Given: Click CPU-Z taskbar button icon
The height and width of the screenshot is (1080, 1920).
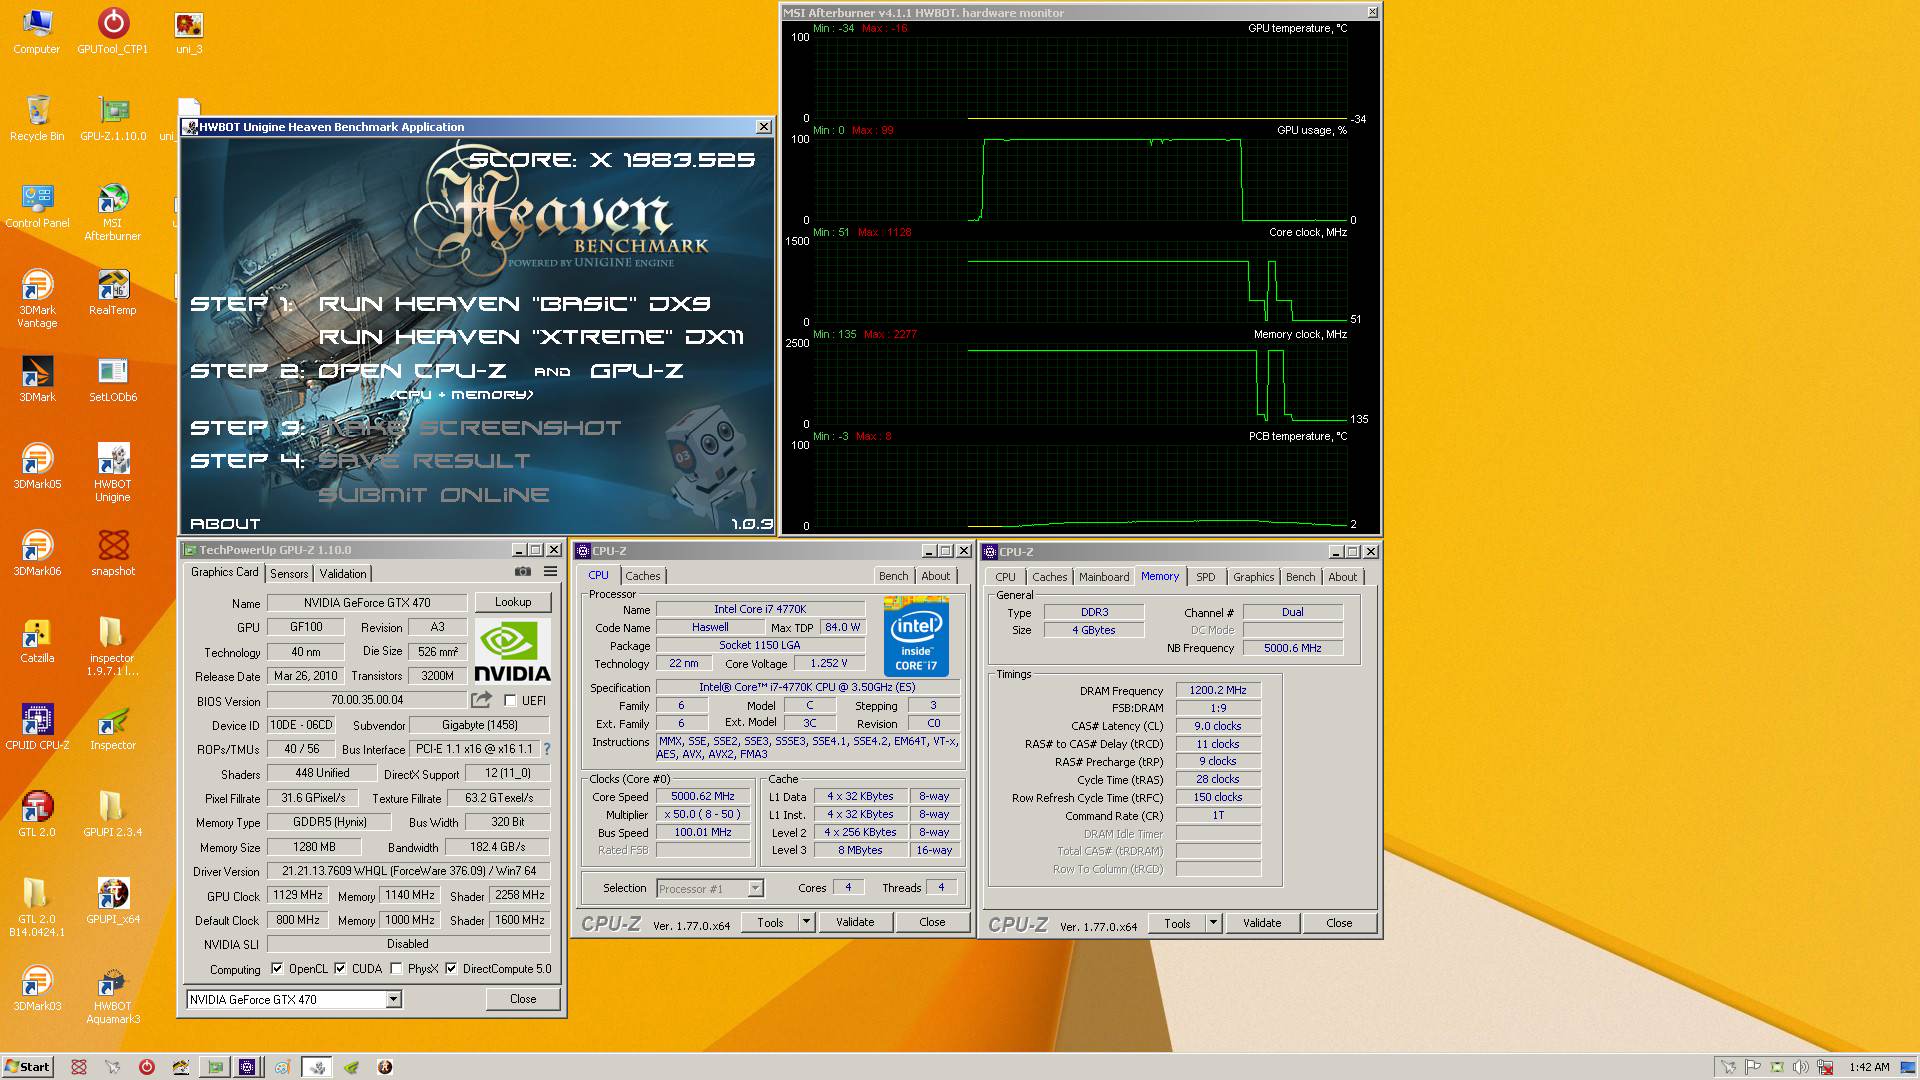Looking at the screenshot, I should (x=247, y=1067).
